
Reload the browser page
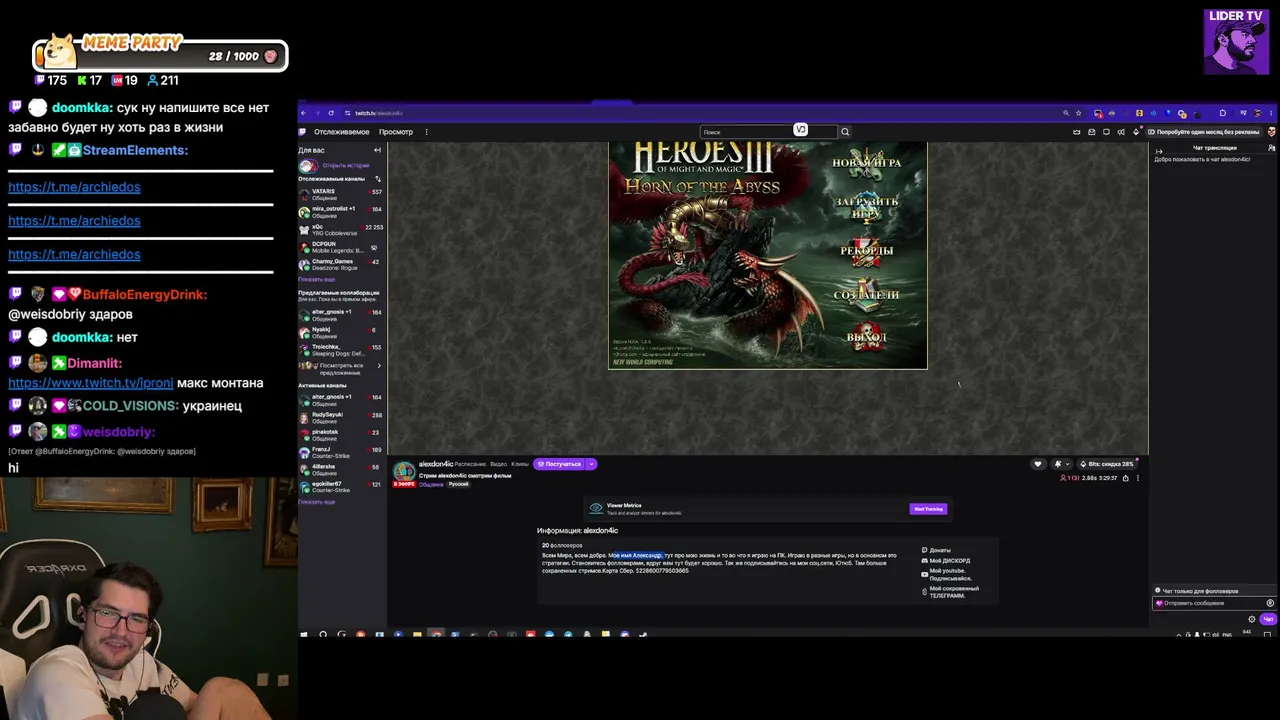[x=331, y=113]
